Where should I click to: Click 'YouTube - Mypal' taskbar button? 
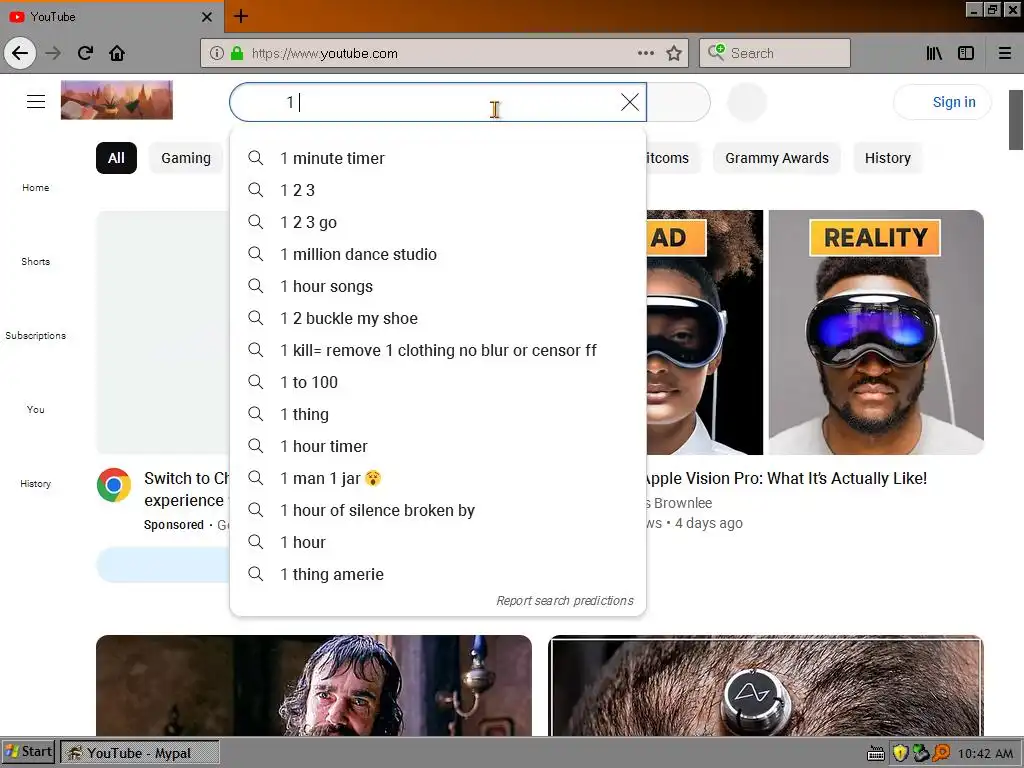pyautogui.click(x=140, y=753)
